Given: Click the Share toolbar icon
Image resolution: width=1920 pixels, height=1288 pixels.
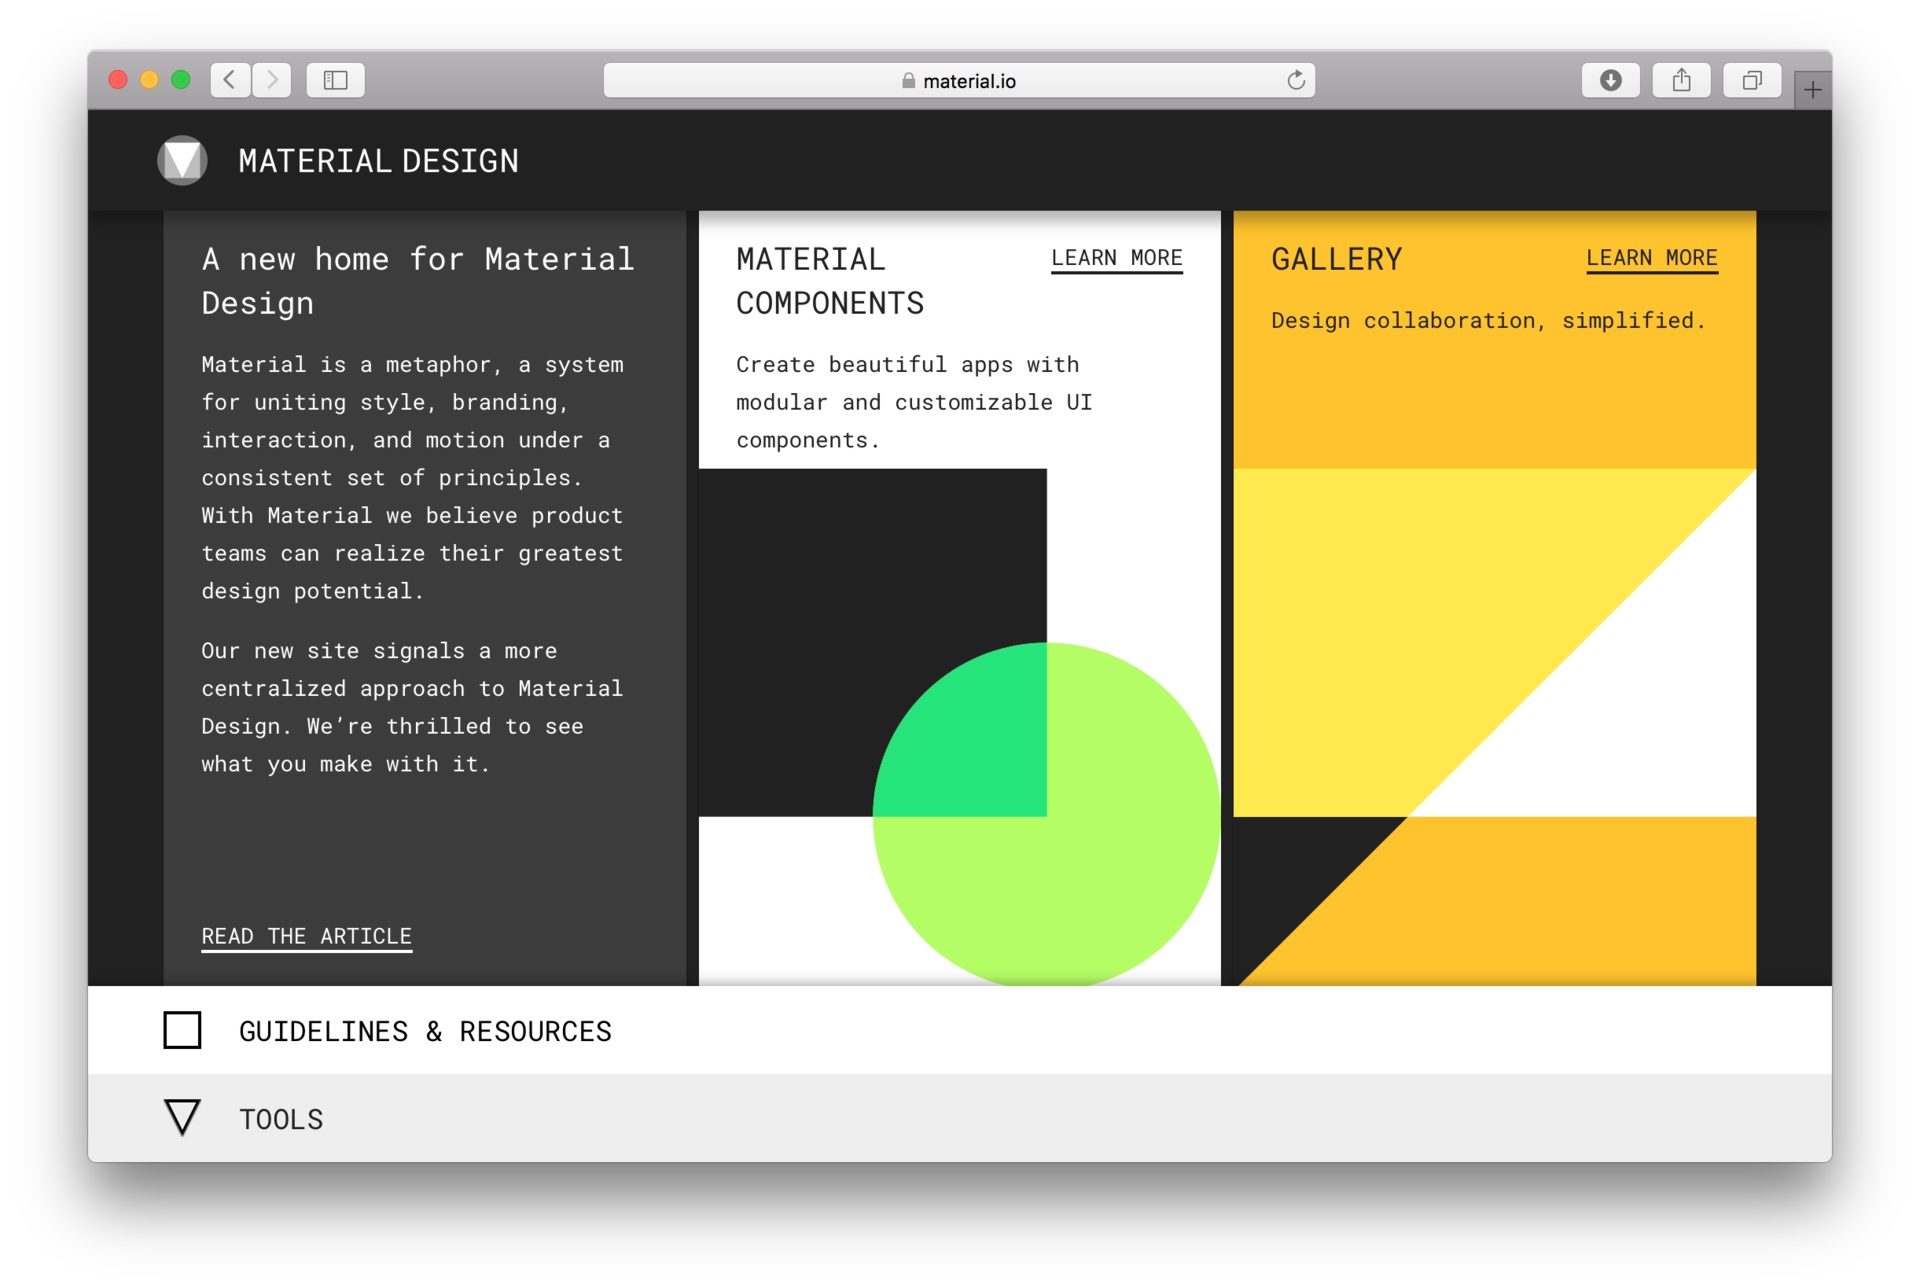Looking at the screenshot, I should pos(1681,80).
